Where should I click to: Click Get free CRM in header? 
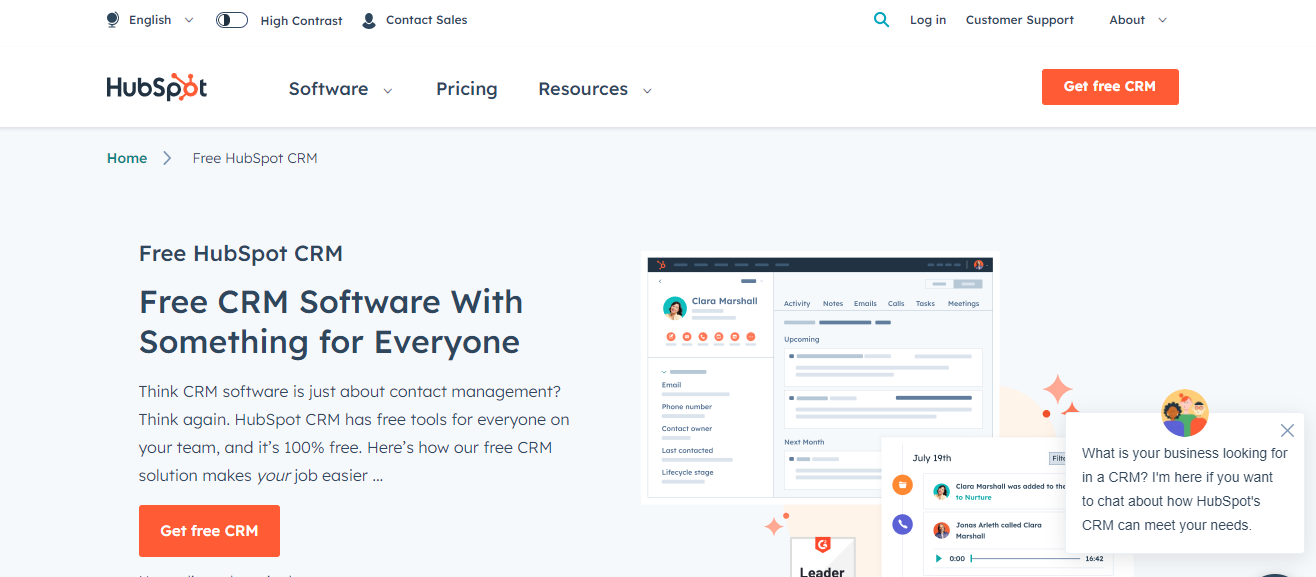pos(1110,87)
